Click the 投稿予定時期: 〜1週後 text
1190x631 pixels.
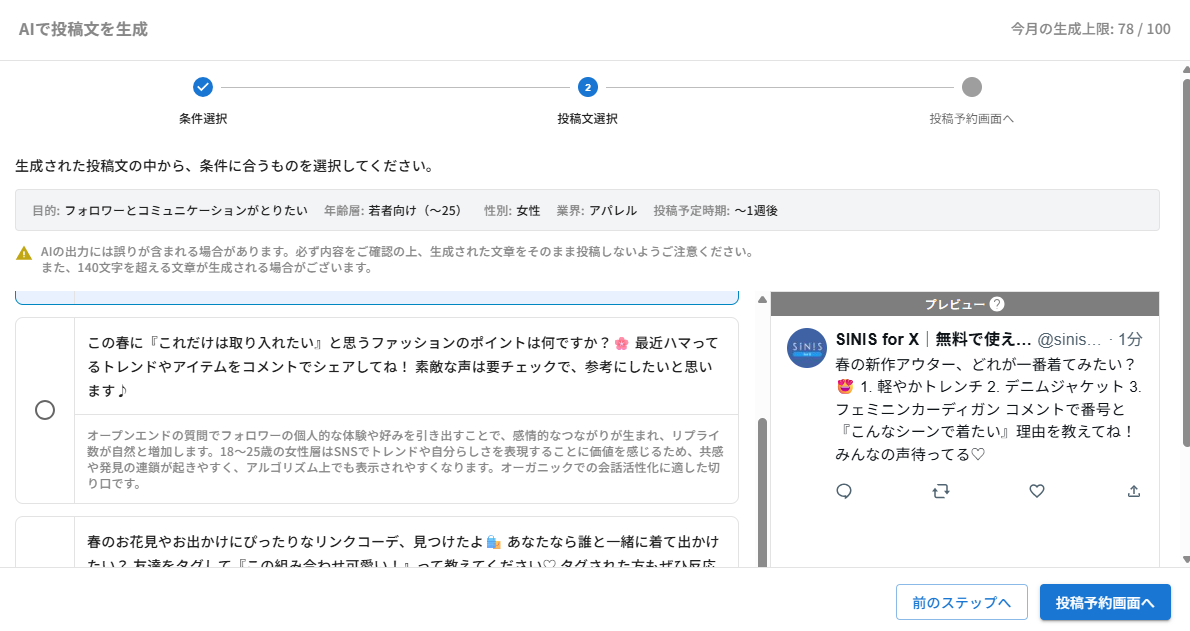[x=716, y=210]
